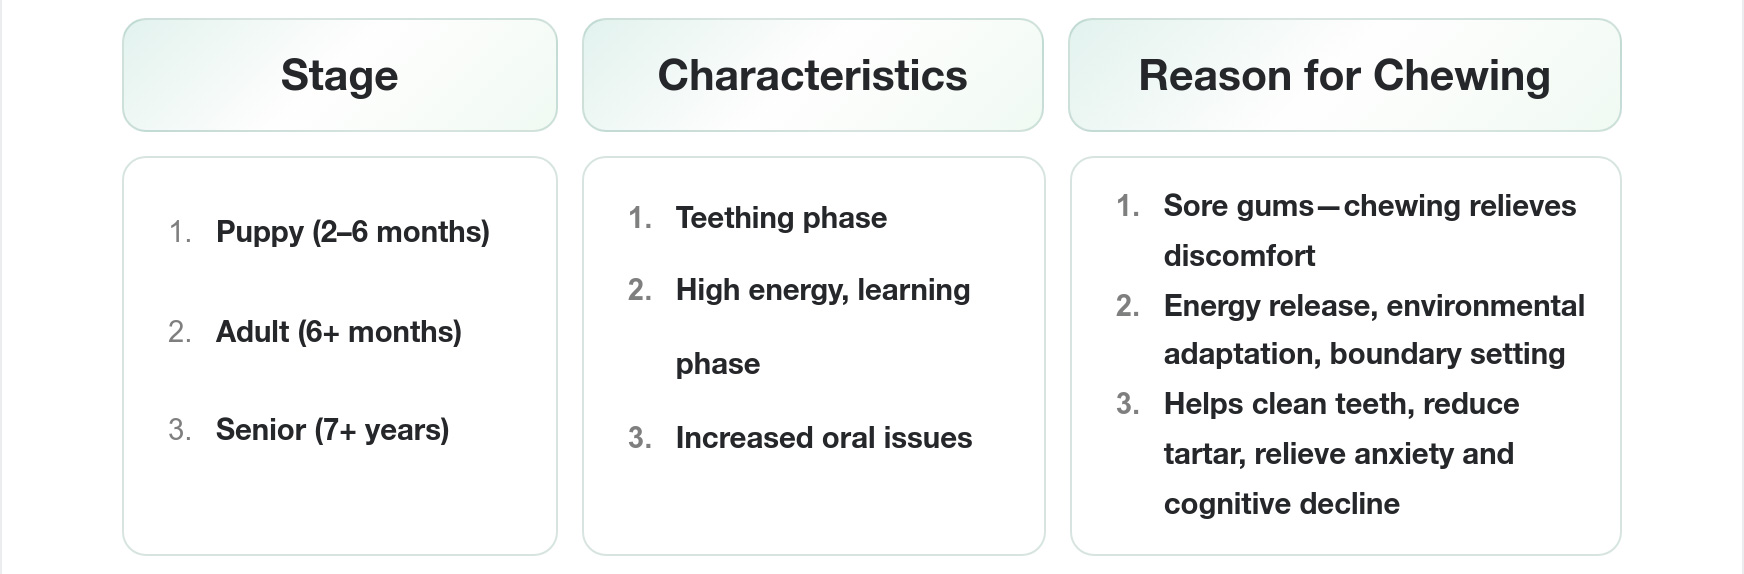The width and height of the screenshot is (1744, 574).
Task: Click the "cognitive decline" text
Action: click(x=1281, y=504)
